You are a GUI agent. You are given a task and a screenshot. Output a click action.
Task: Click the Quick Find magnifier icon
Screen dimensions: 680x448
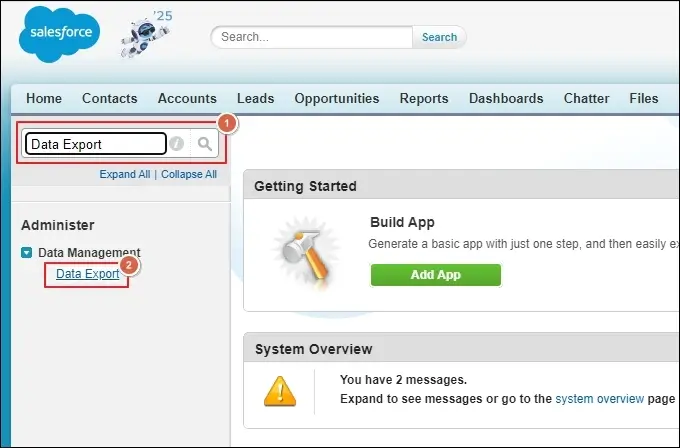205,144
